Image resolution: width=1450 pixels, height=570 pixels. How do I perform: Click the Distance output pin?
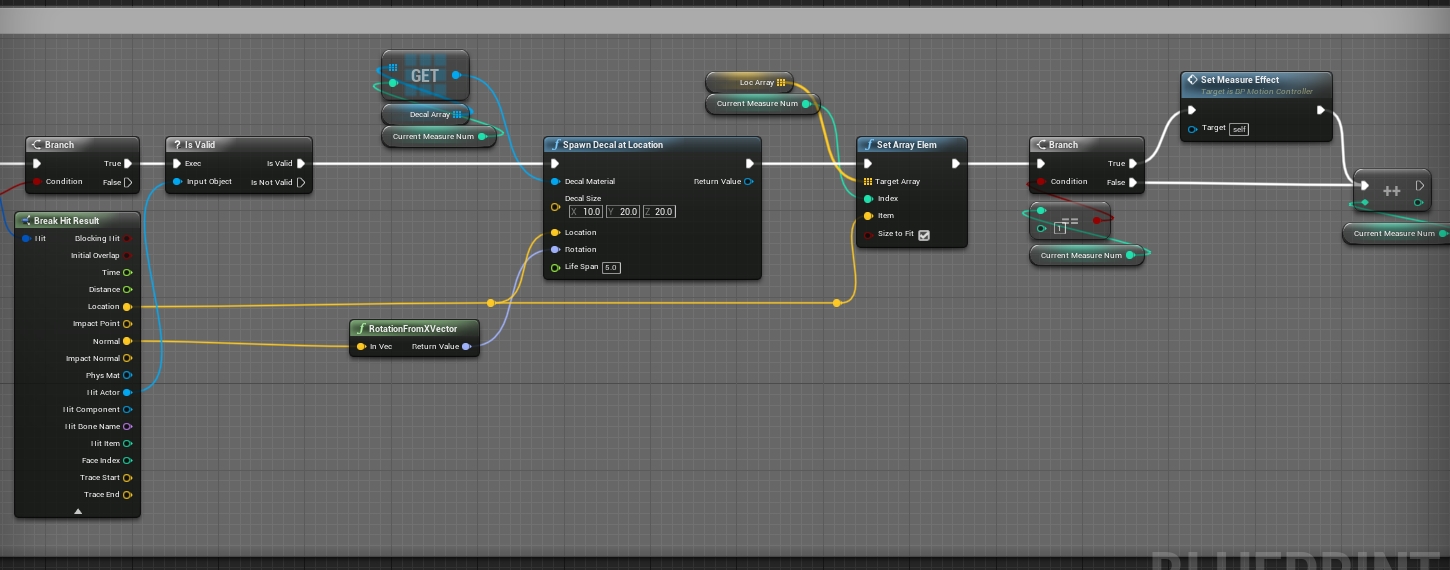pyautogui.click(x=127, y=290)
